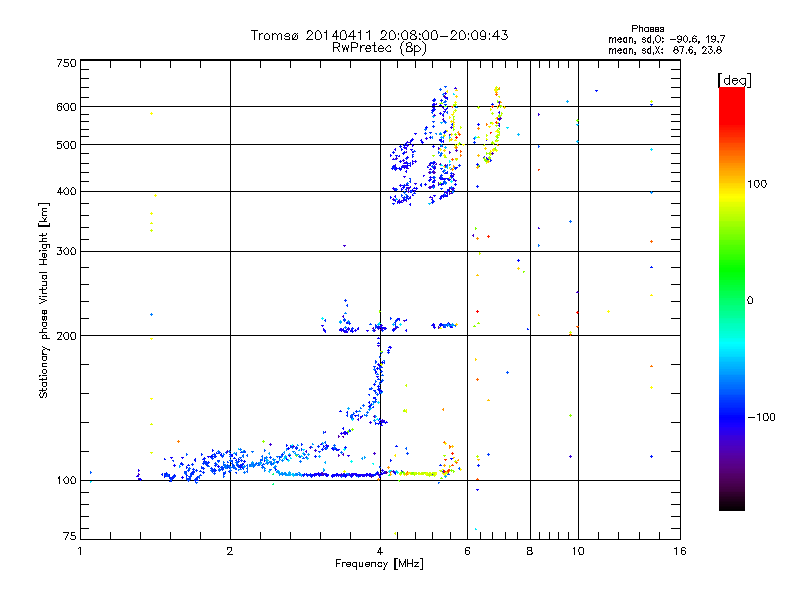Click the 'mean, sd,O: -90.6, 19.7' line
800x600 pixels.
coord(666,39)
